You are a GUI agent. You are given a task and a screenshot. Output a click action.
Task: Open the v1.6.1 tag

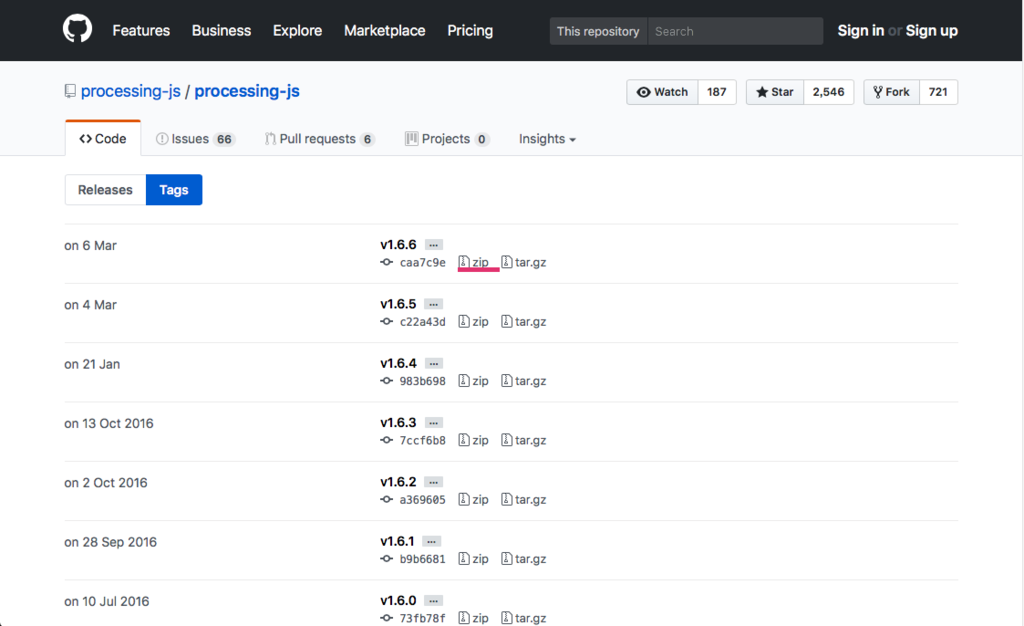(x=397, y=542)
